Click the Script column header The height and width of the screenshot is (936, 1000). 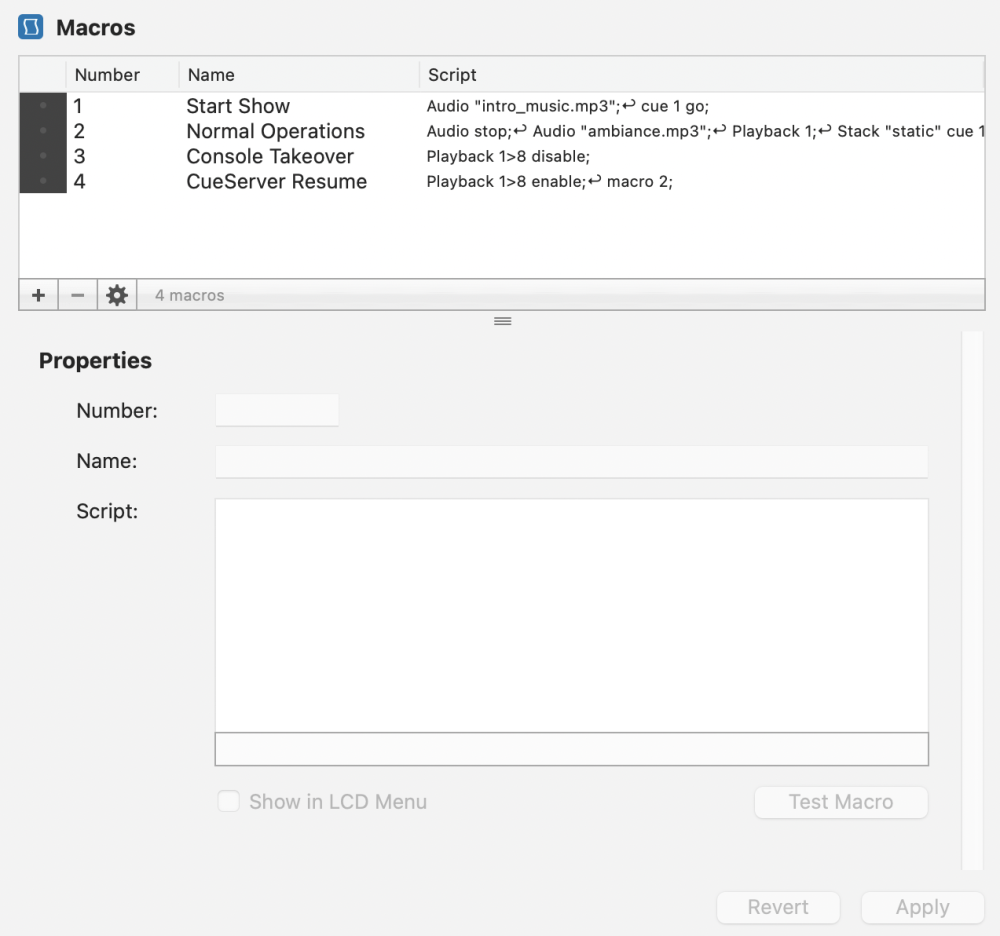point(452,75)
